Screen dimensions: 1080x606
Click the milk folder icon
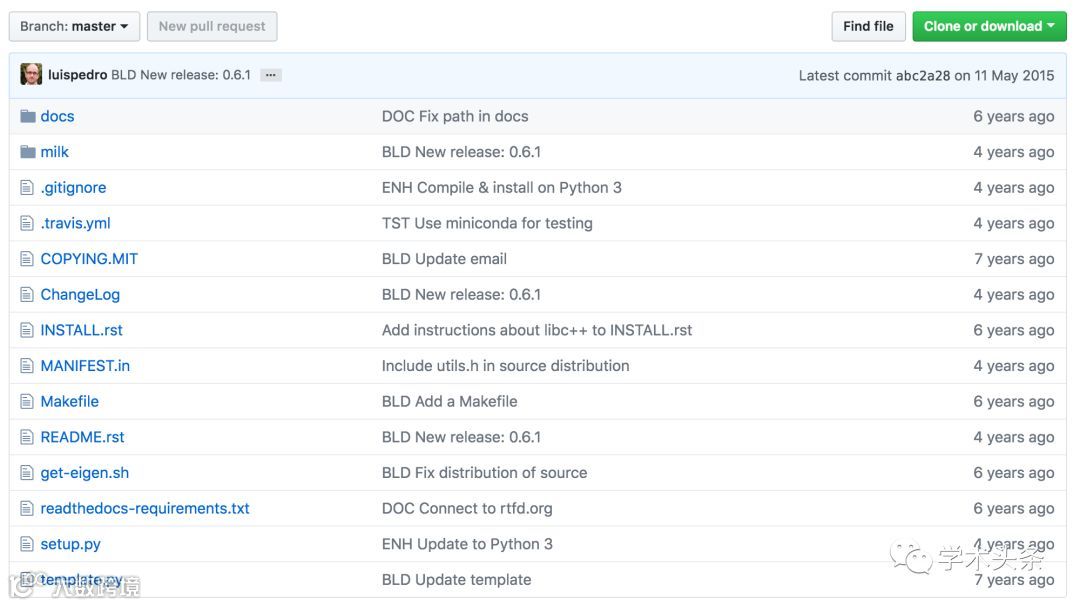(x=27, y=152)
